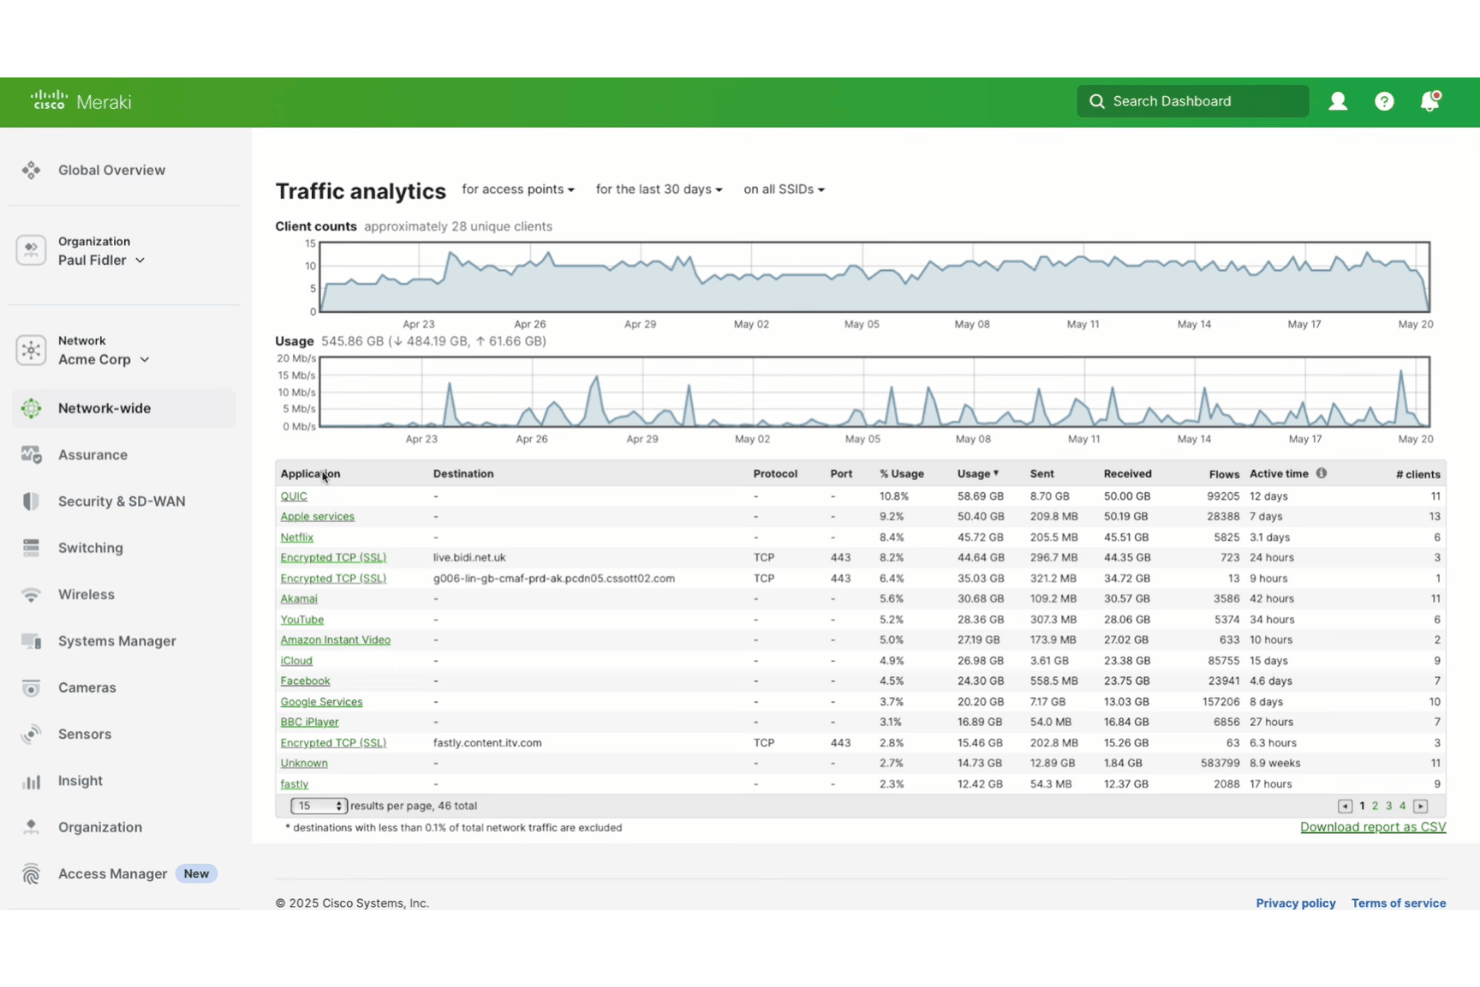Open the Google Services link
1480x987 pixels.
(321, 702)
